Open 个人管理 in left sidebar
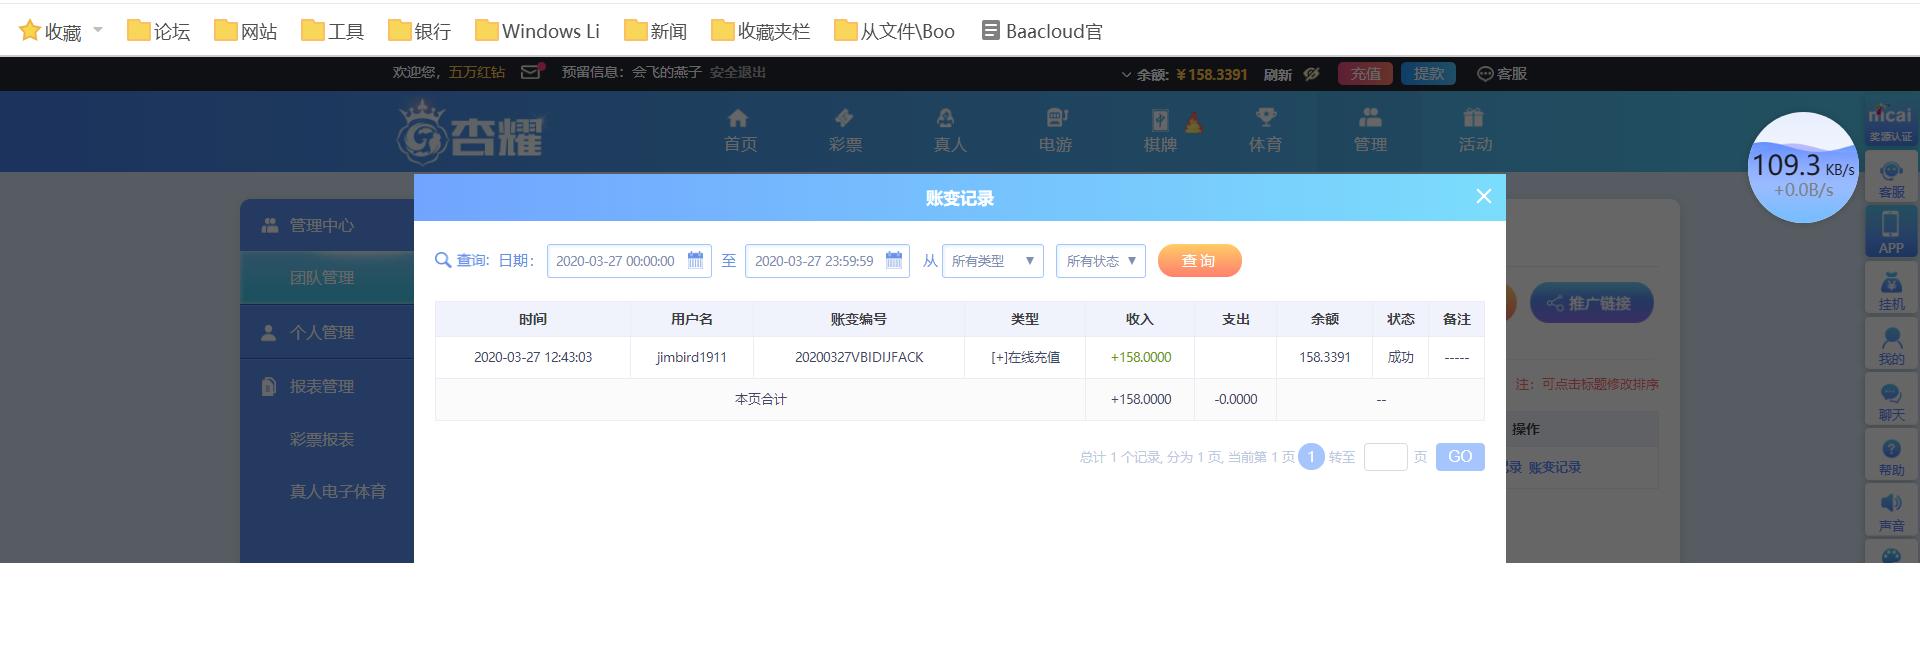This screenshot has height=648, width=1920. (327, 332)
